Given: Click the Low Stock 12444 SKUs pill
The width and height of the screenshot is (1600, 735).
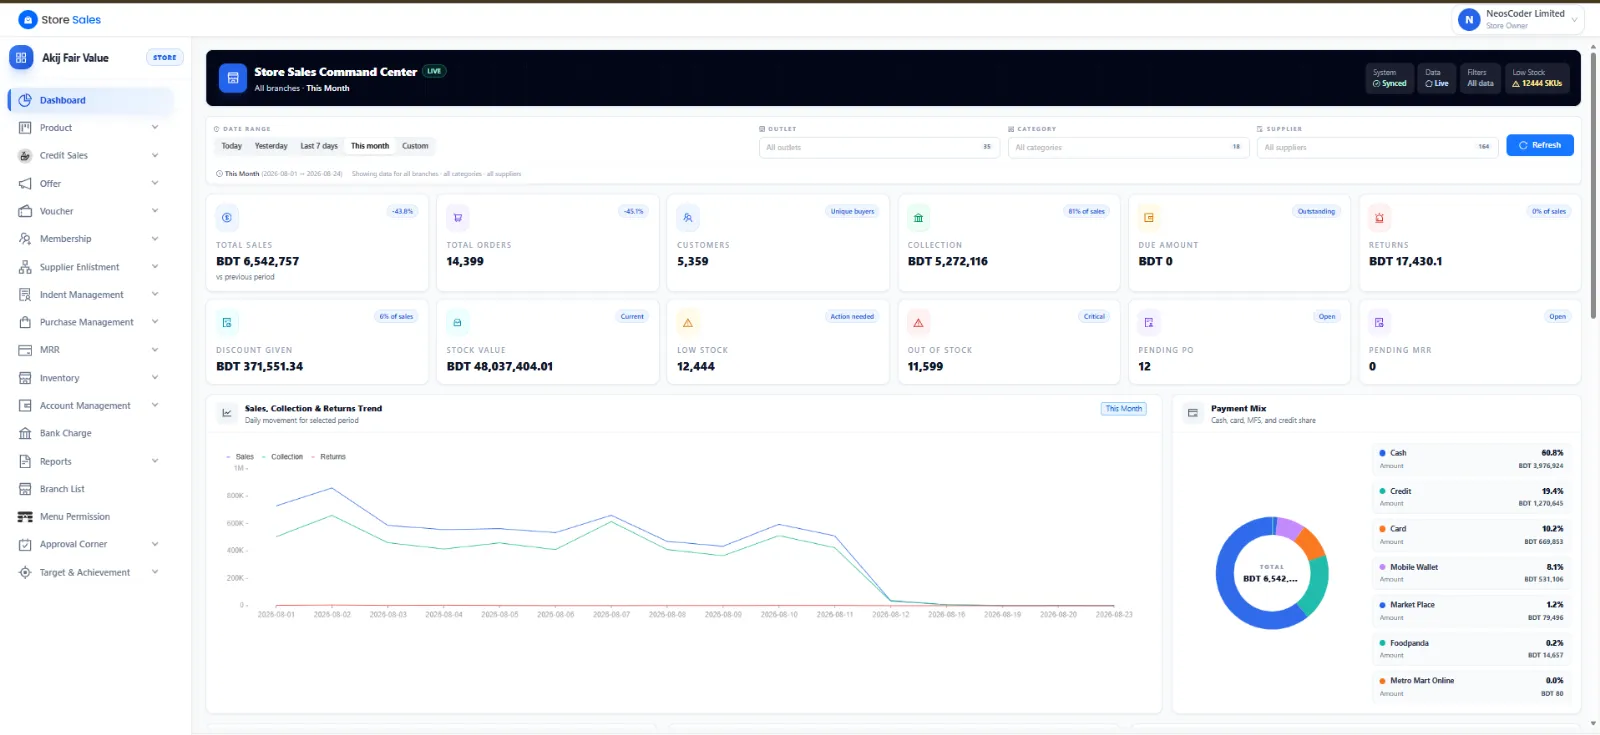Looking at the screenshot, I should tap(1537, 78).
